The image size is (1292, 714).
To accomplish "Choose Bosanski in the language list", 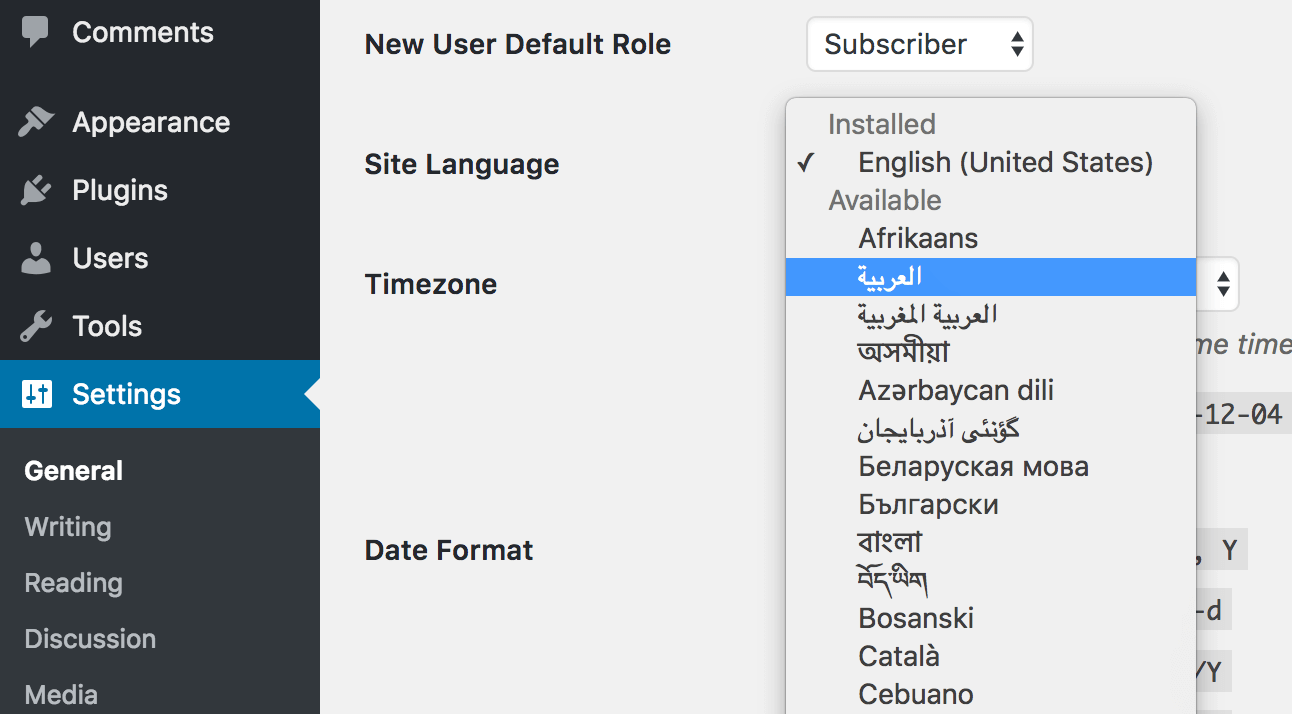I will pos(915,617).
